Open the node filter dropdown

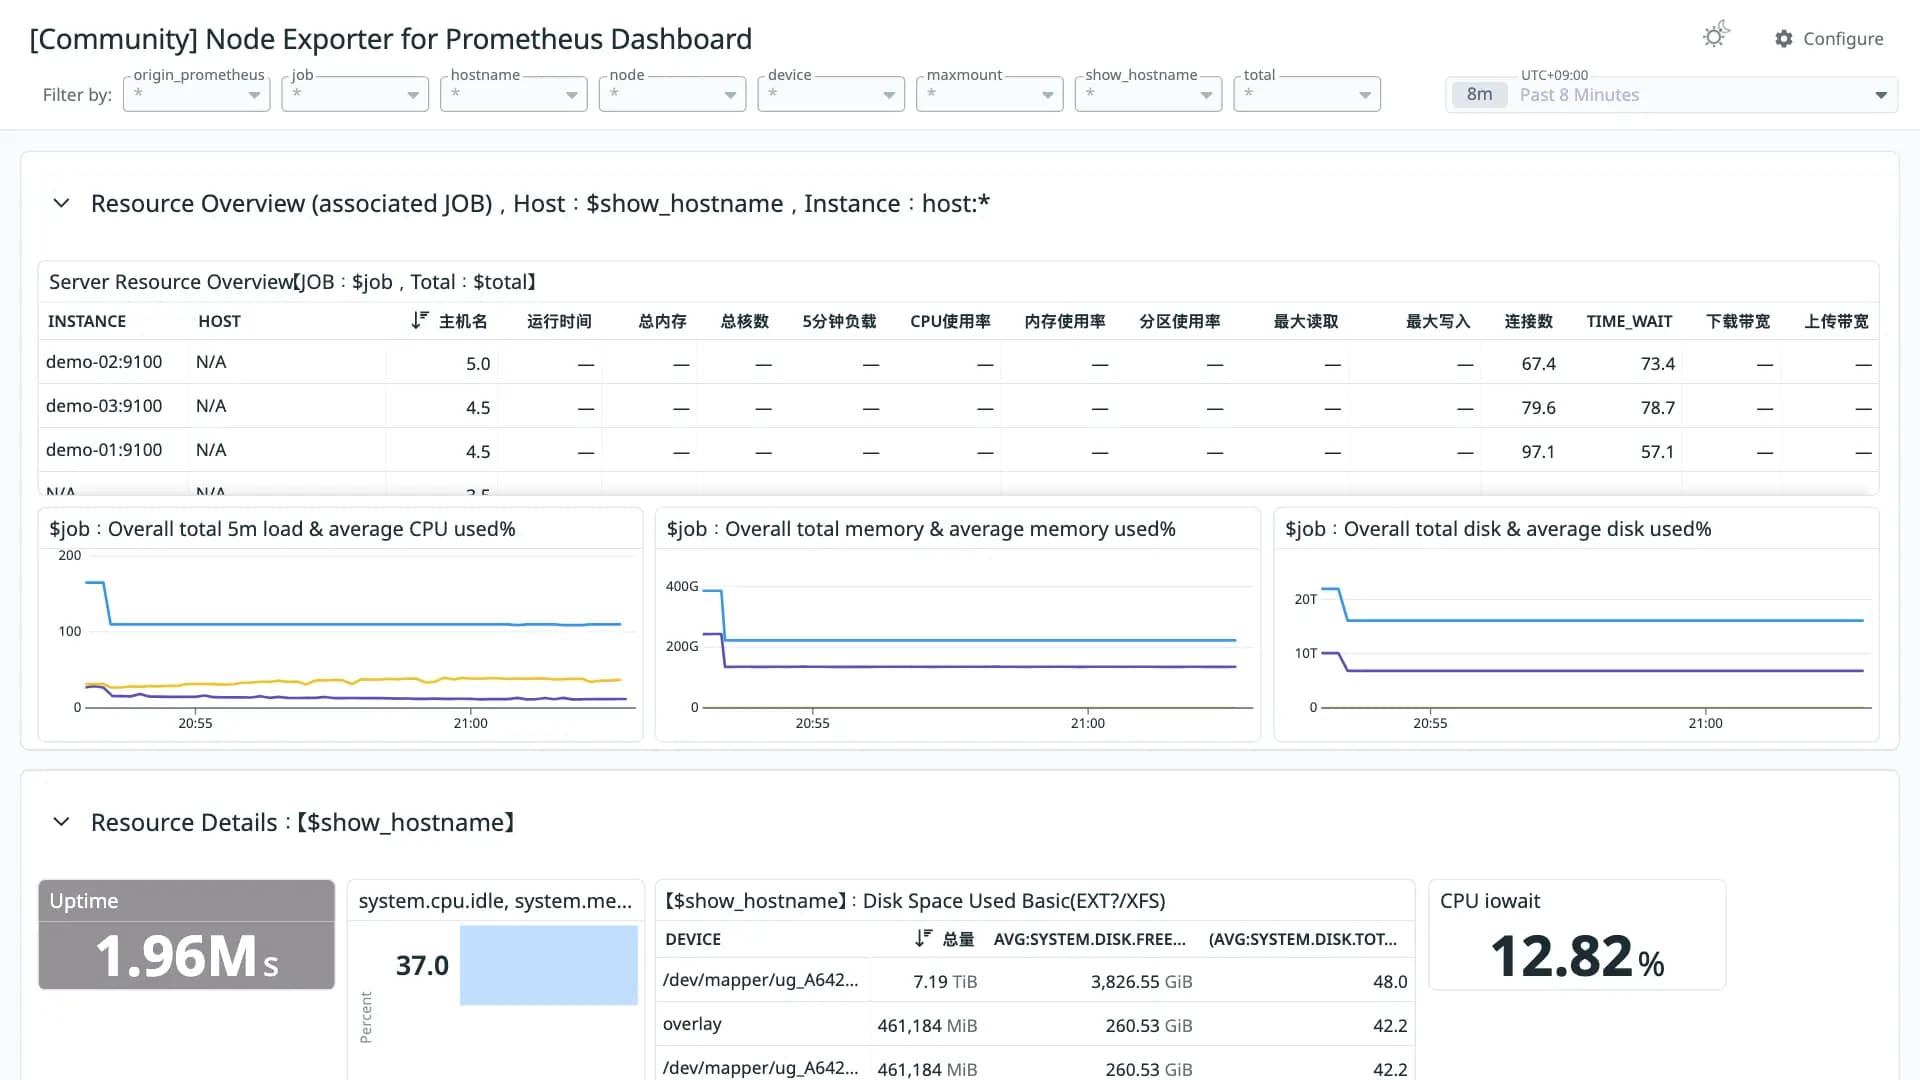pos(673,94)
